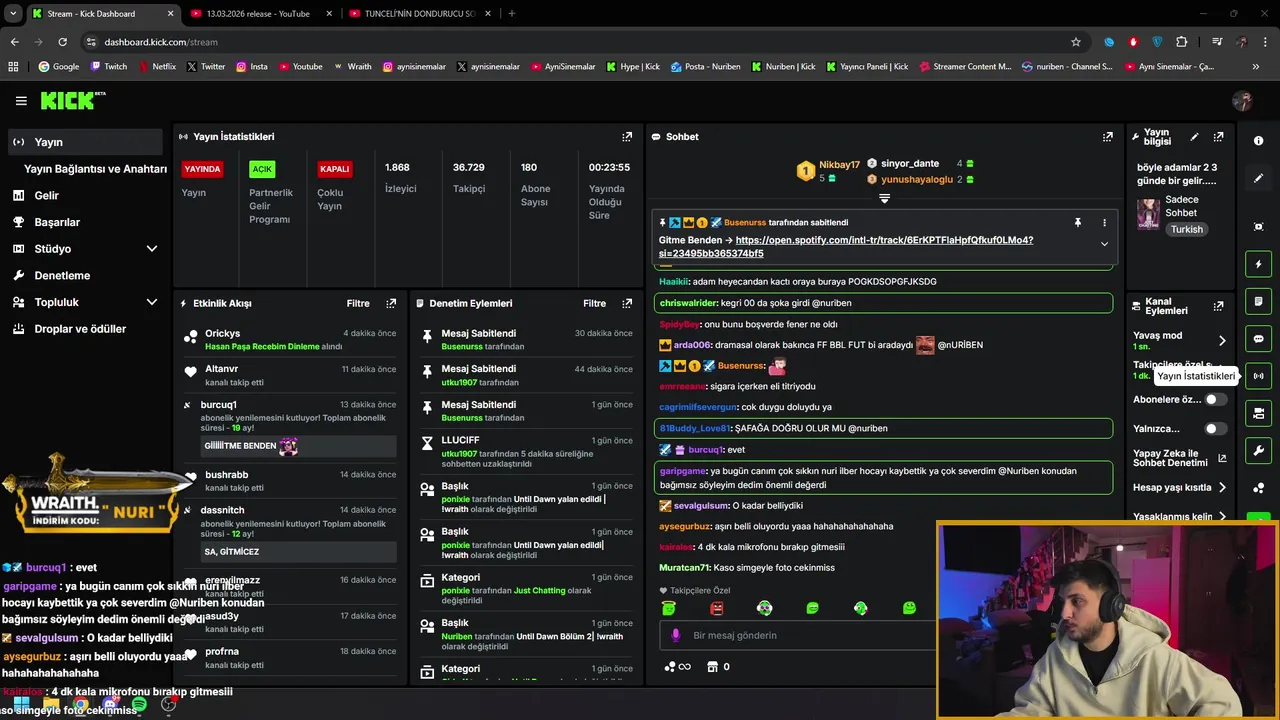Reload the dashboard page
The image size is (1280, 720).
[62, 42]
